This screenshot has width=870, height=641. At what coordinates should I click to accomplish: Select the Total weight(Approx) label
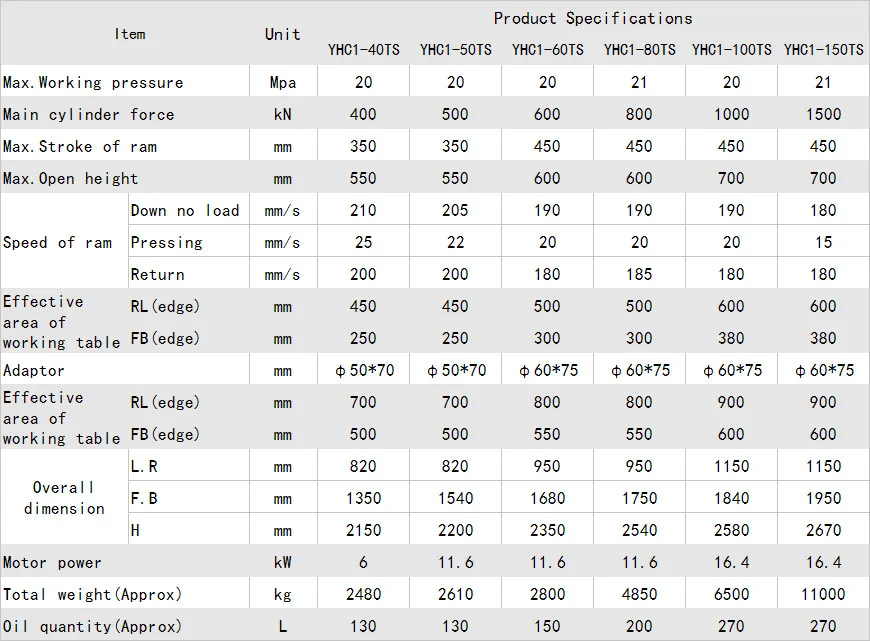(x=92, y=595)
